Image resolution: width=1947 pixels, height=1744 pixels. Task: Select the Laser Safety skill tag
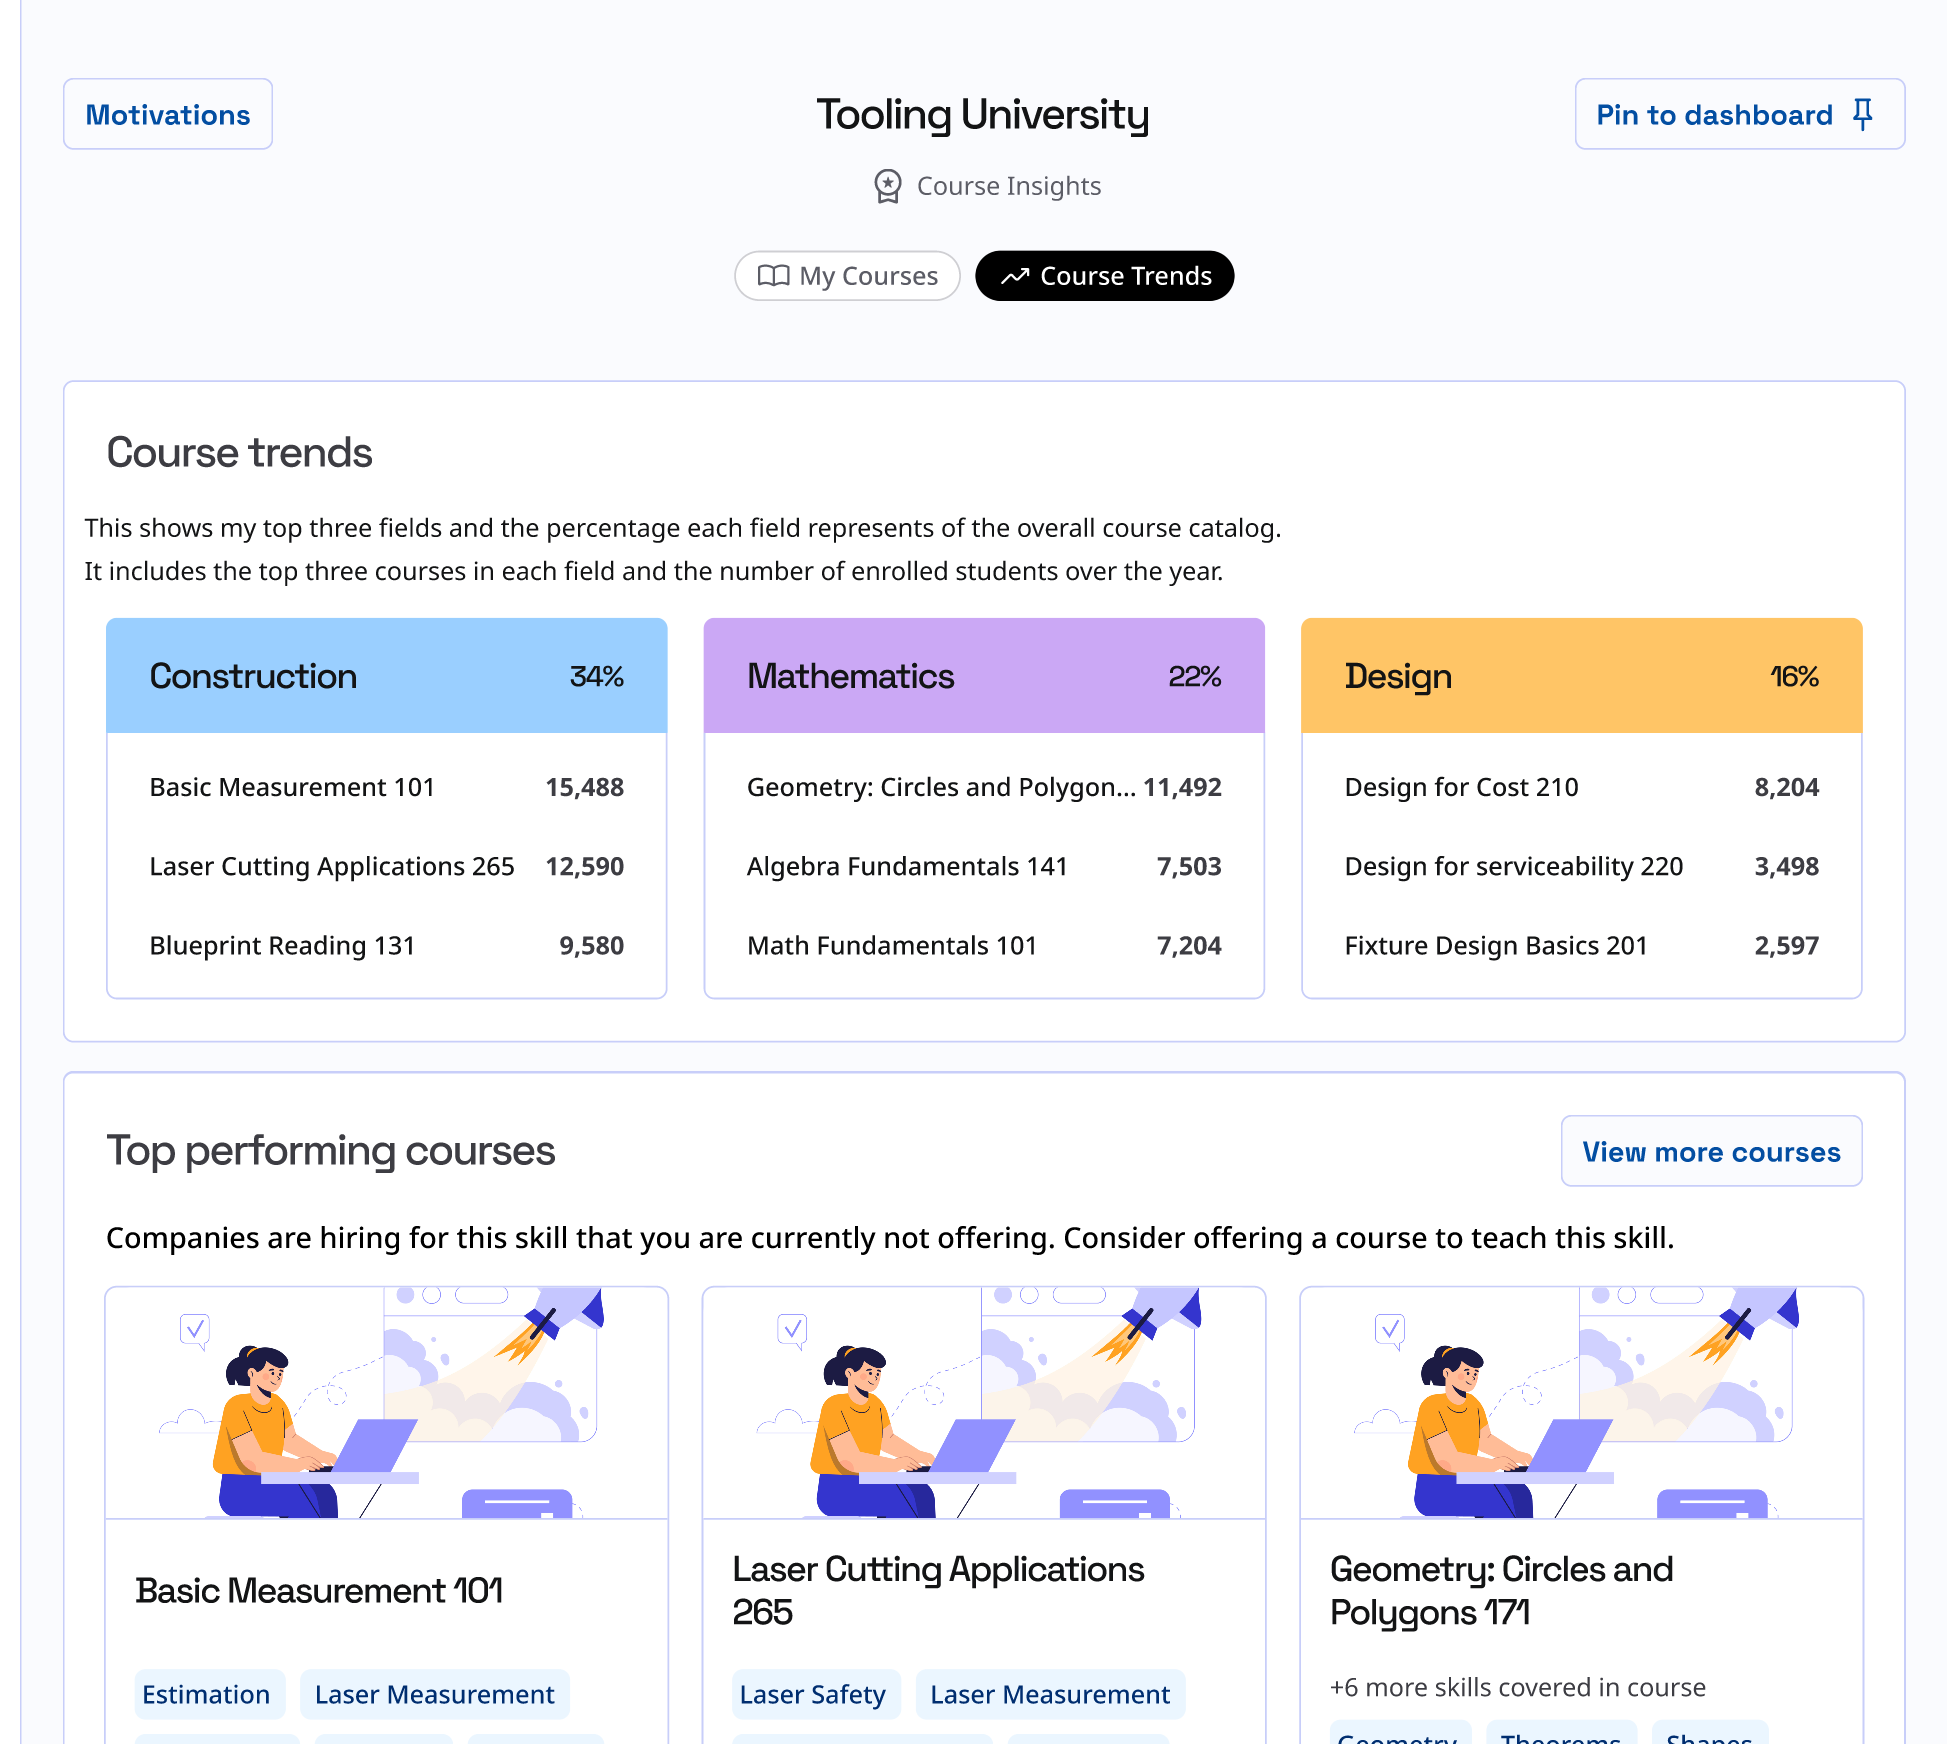pyautogui.click(x=813, y=1694)
